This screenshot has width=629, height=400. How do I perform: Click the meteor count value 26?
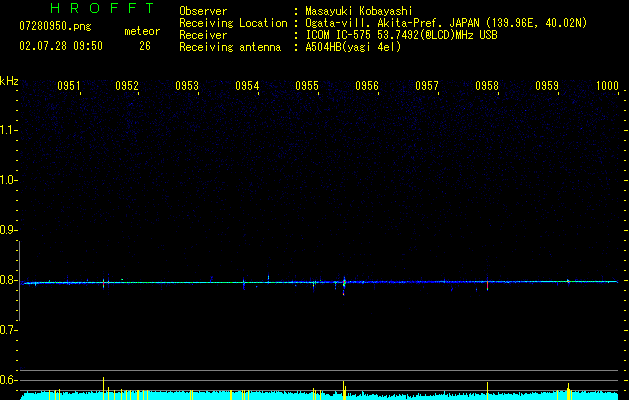coord(145,46)
